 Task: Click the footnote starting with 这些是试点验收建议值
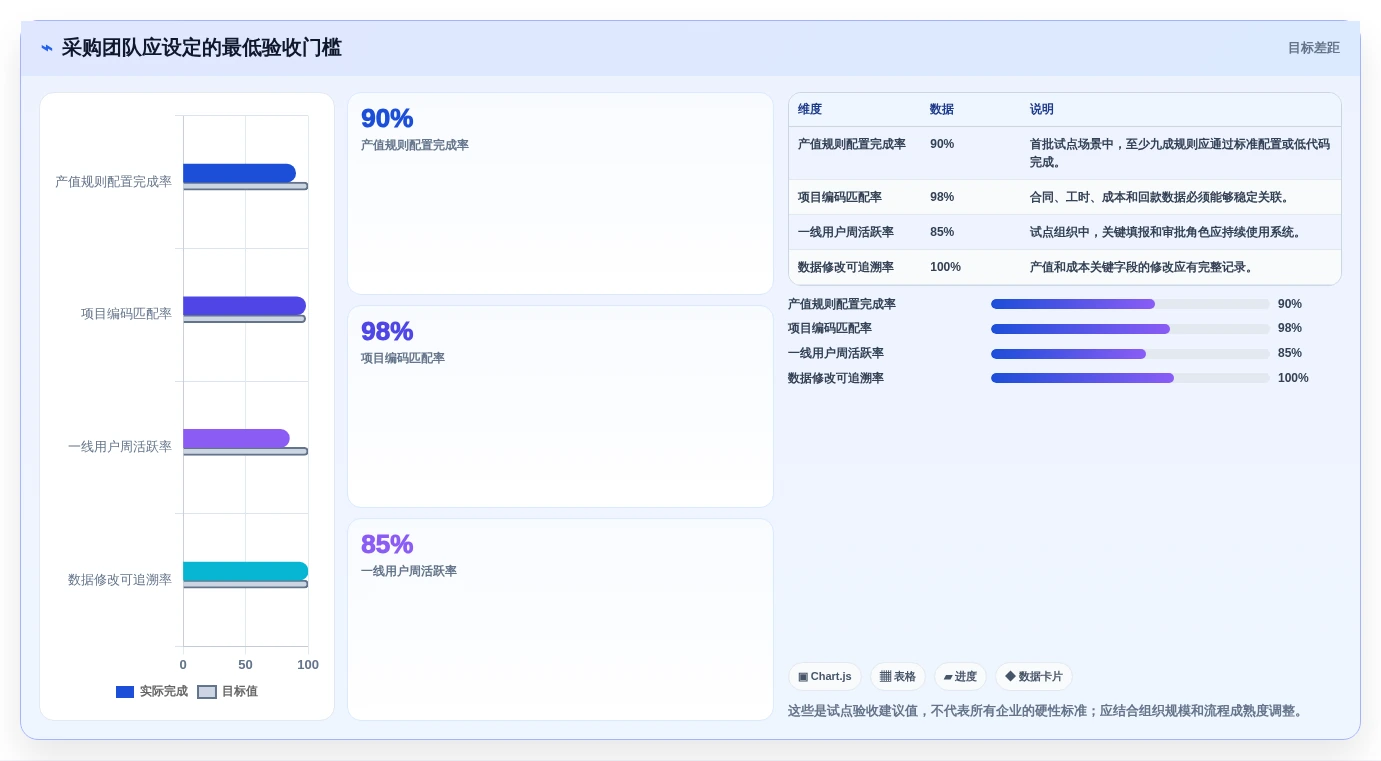[x=1047, y=711]
